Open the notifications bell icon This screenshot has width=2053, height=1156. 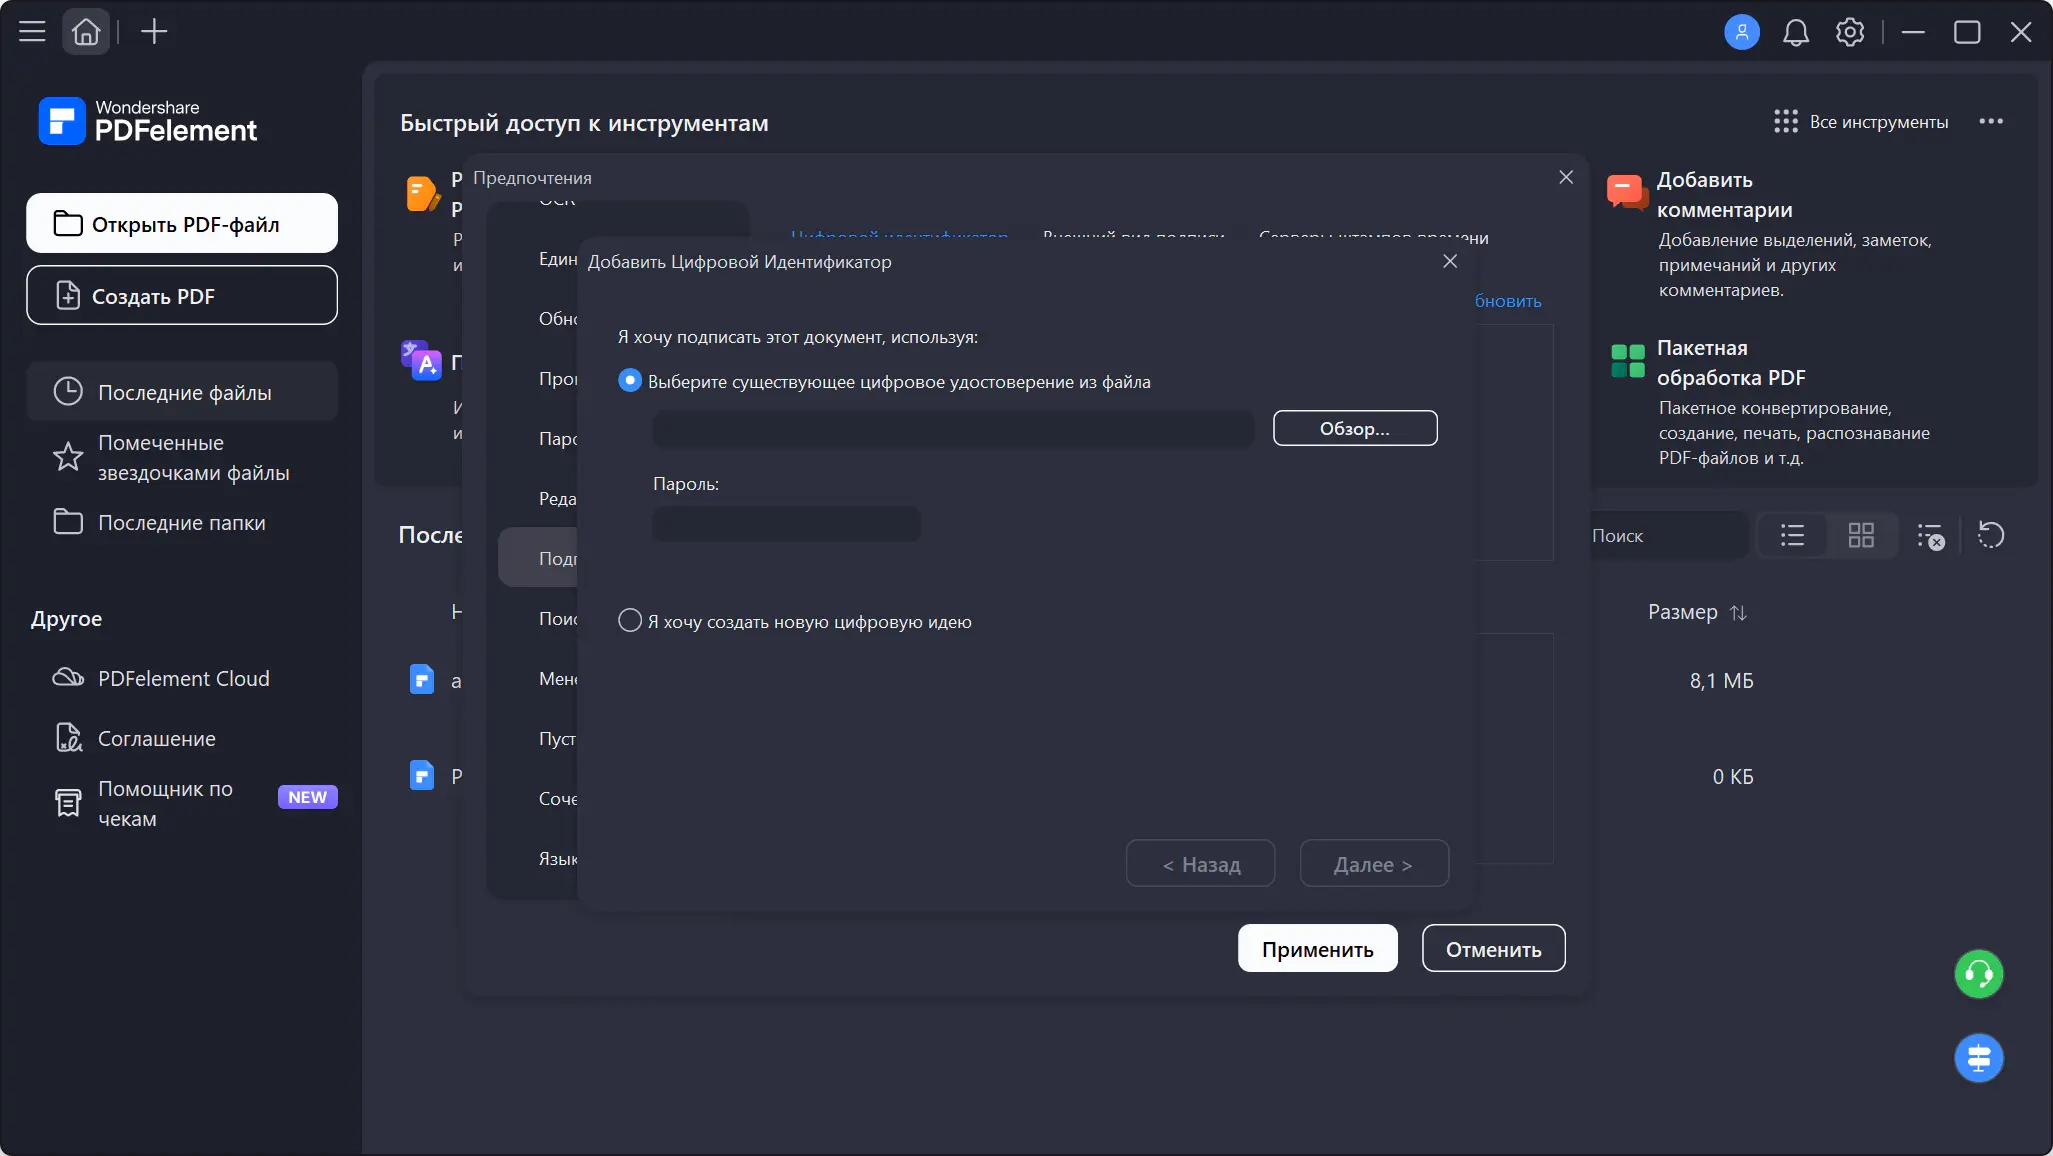pos(1796,32)
